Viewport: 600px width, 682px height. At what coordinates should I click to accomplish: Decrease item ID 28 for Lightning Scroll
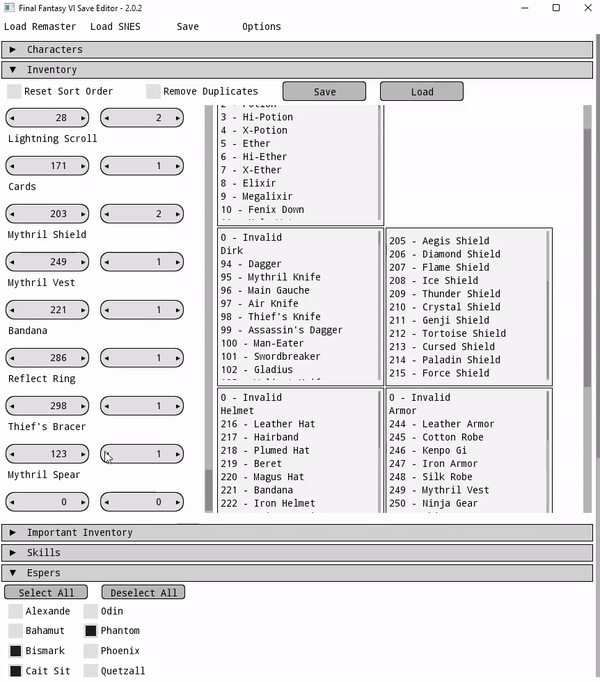12,118
